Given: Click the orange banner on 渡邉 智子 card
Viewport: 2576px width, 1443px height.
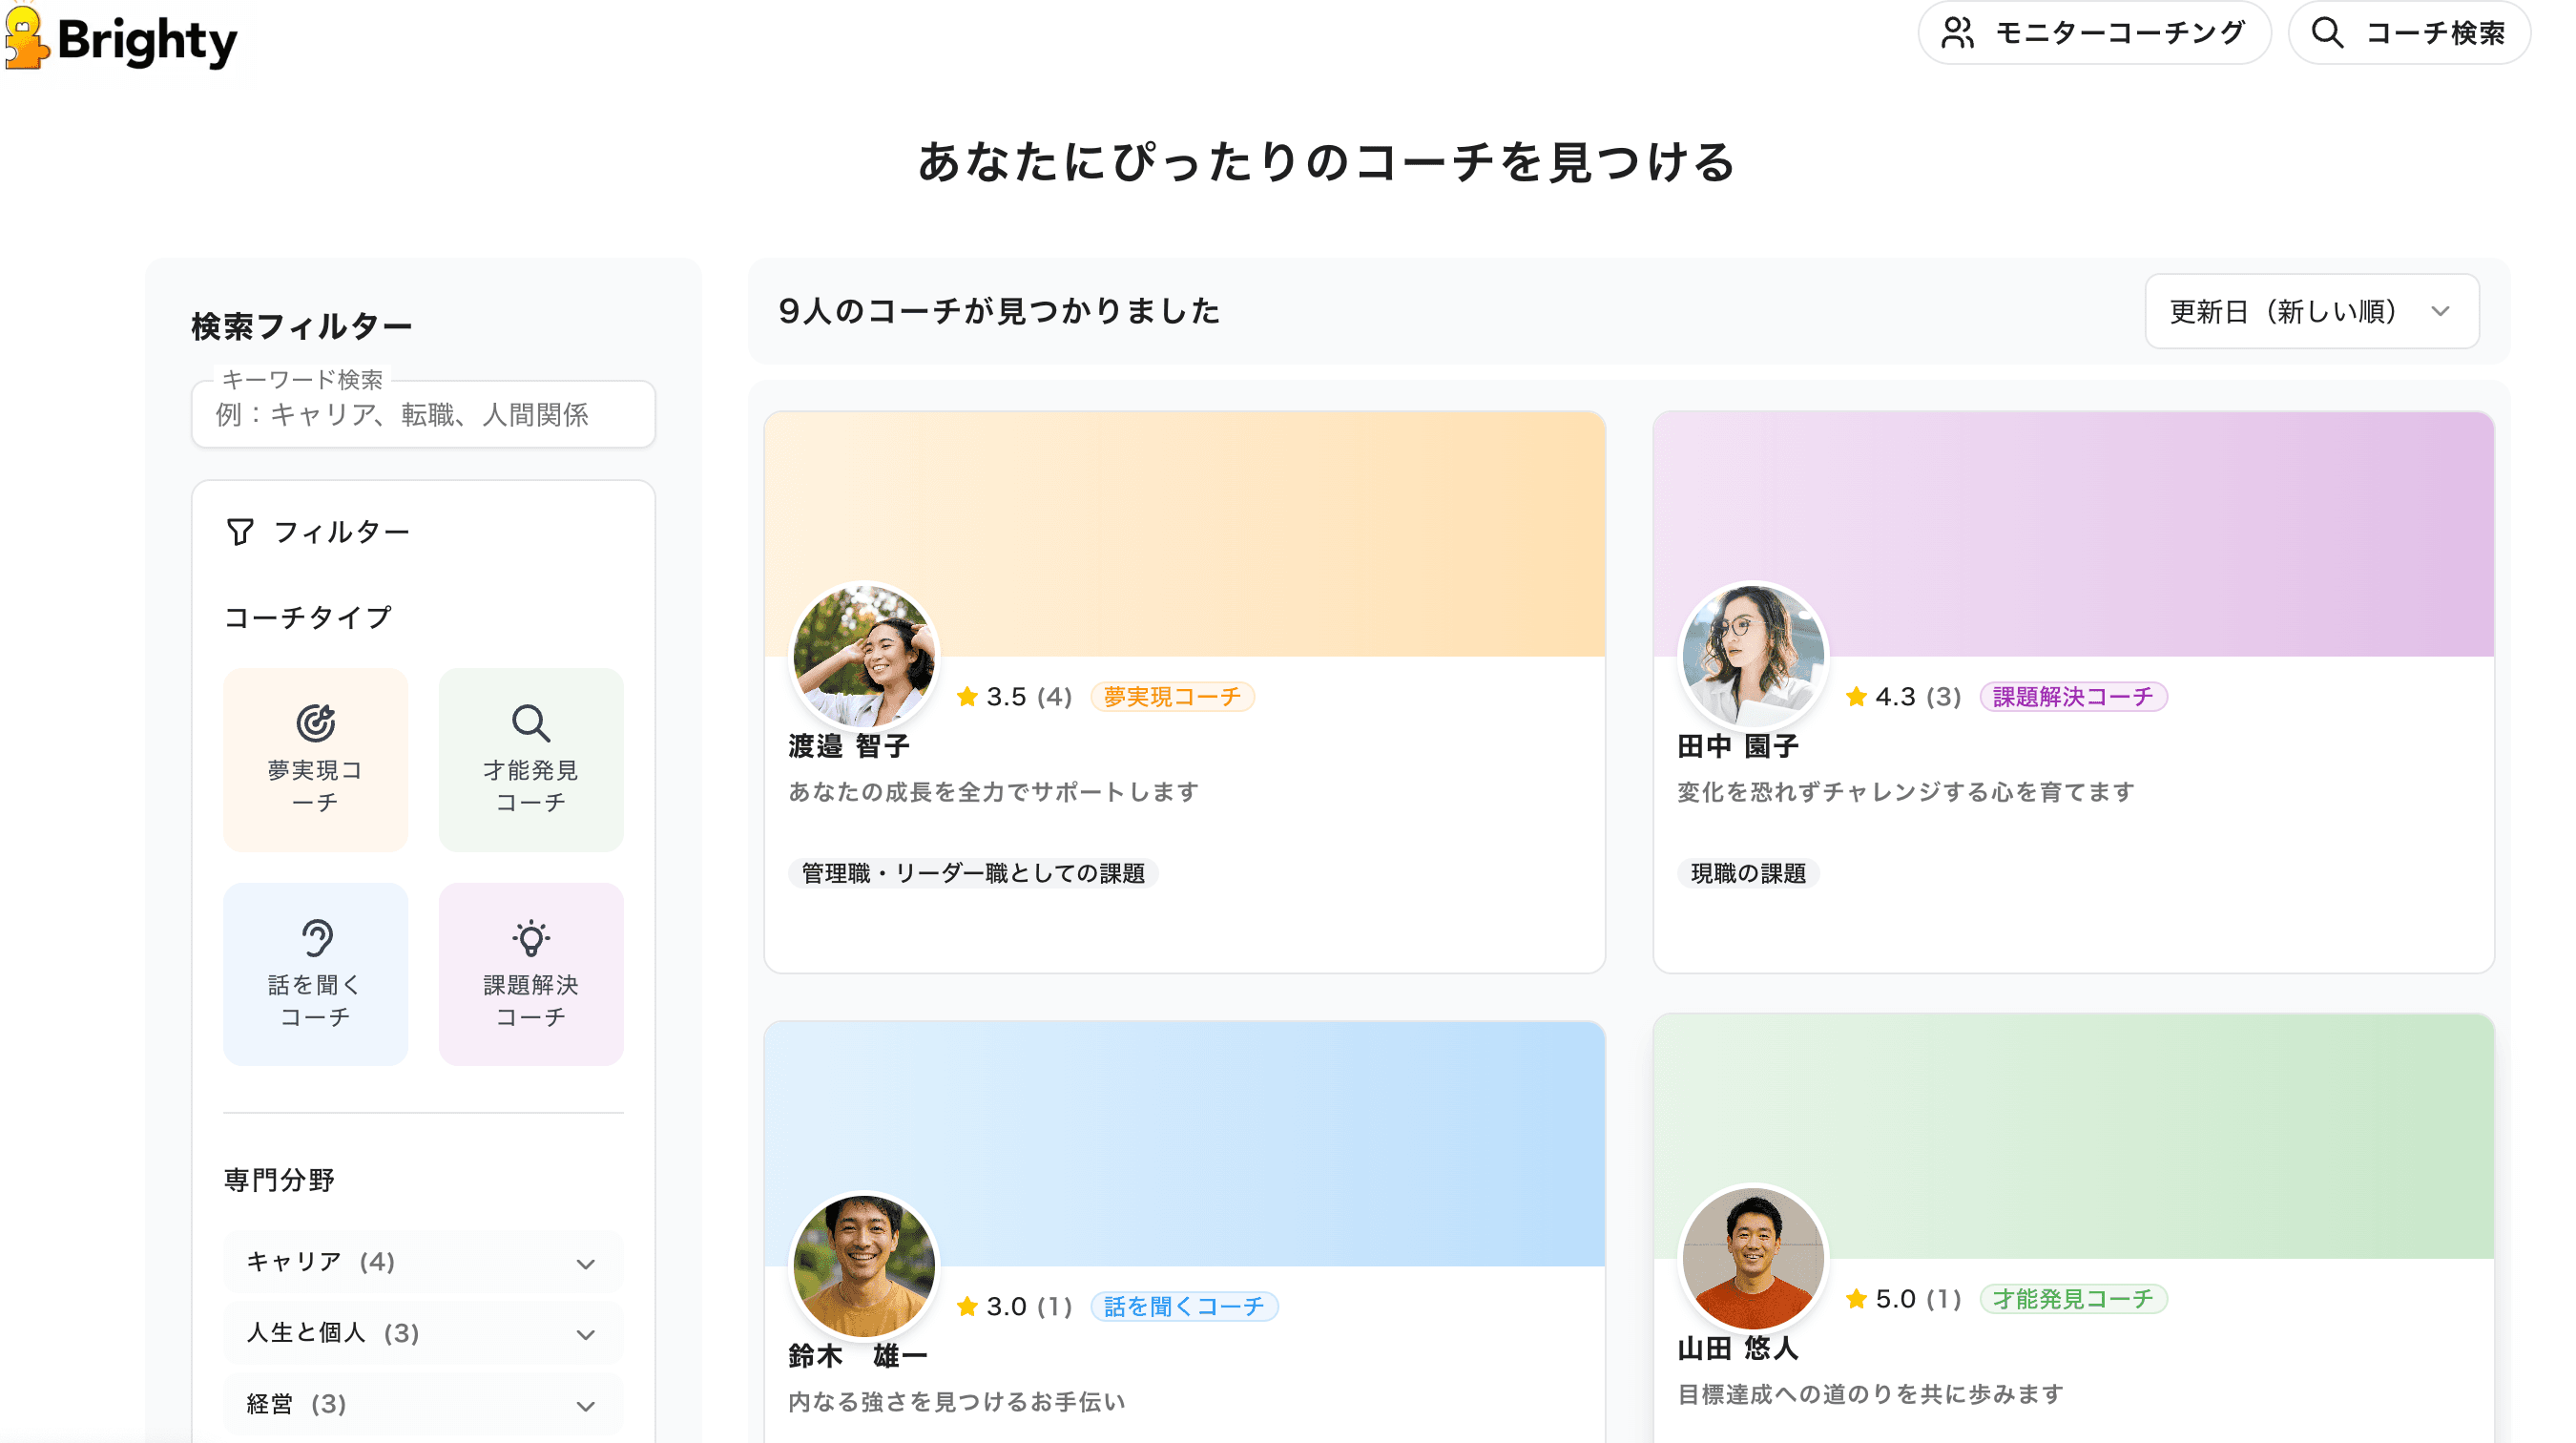Looking at the screenshot, I should coord(1184,534).
